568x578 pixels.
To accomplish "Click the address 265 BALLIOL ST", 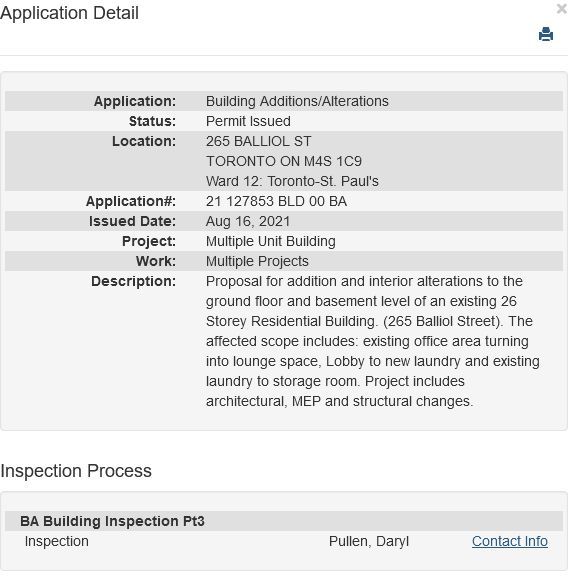I will (x=258, y=141).
